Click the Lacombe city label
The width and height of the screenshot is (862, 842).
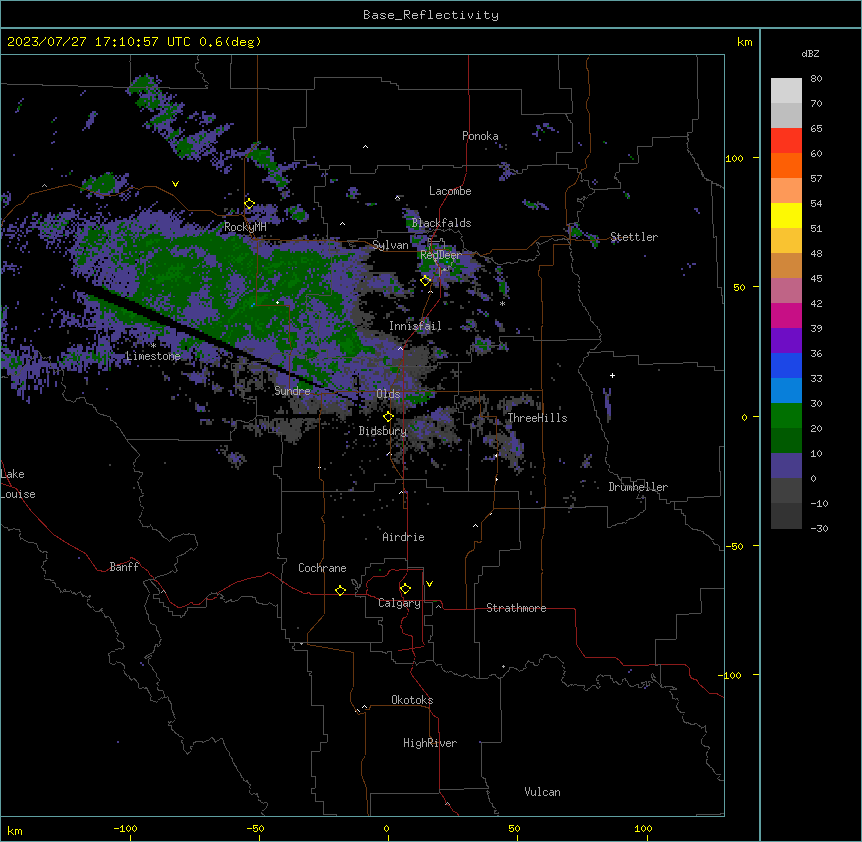(450, 191)
